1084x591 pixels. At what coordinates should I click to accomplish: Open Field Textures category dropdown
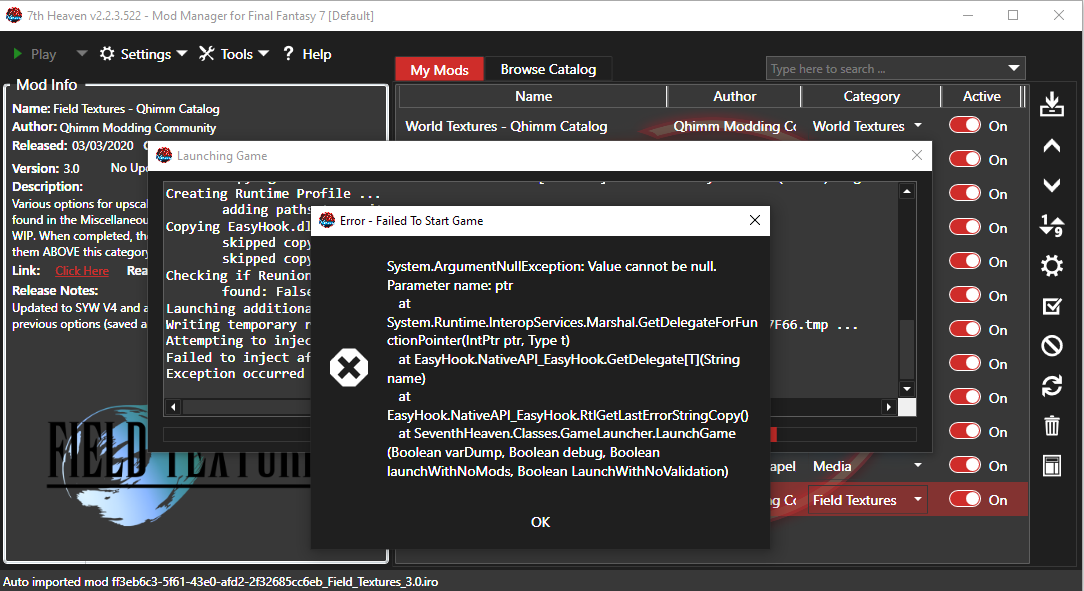coord(918,499)
